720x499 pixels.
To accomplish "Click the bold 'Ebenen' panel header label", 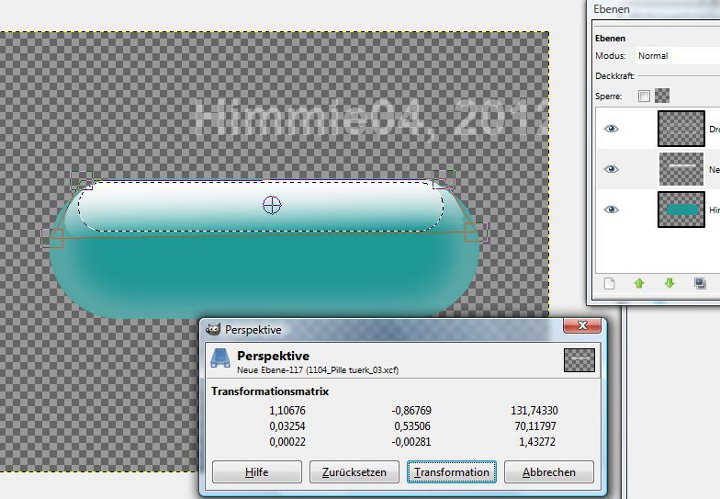I will (610, 39).
